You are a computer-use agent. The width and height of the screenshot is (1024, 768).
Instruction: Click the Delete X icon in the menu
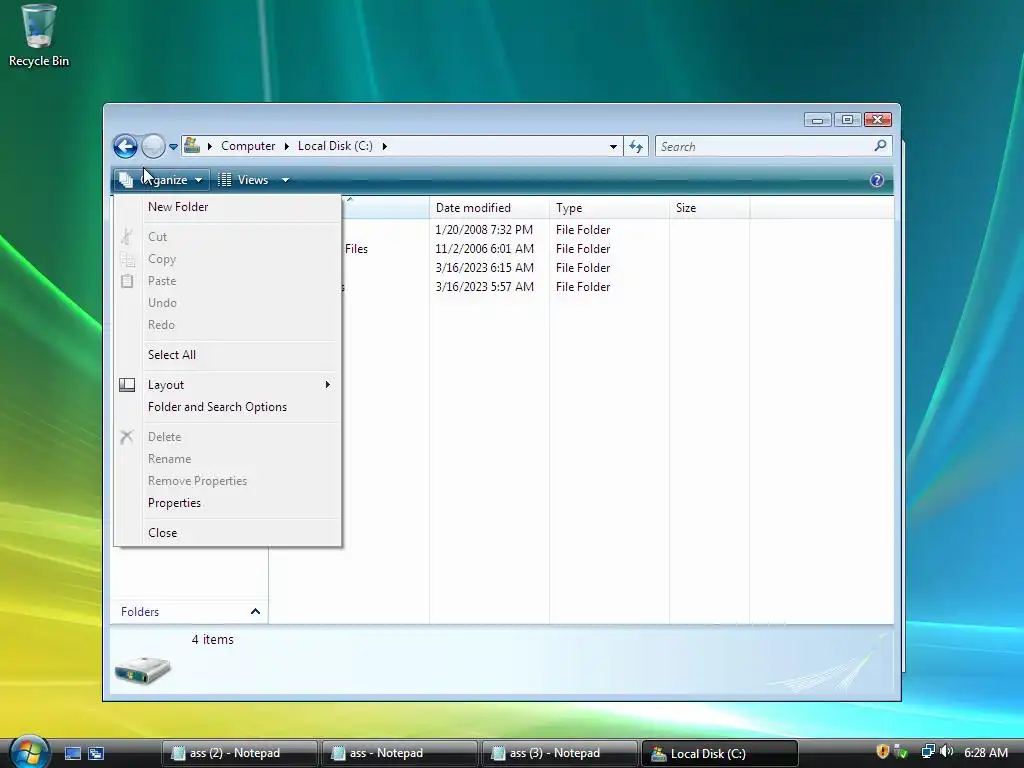[x=127, y=437]
